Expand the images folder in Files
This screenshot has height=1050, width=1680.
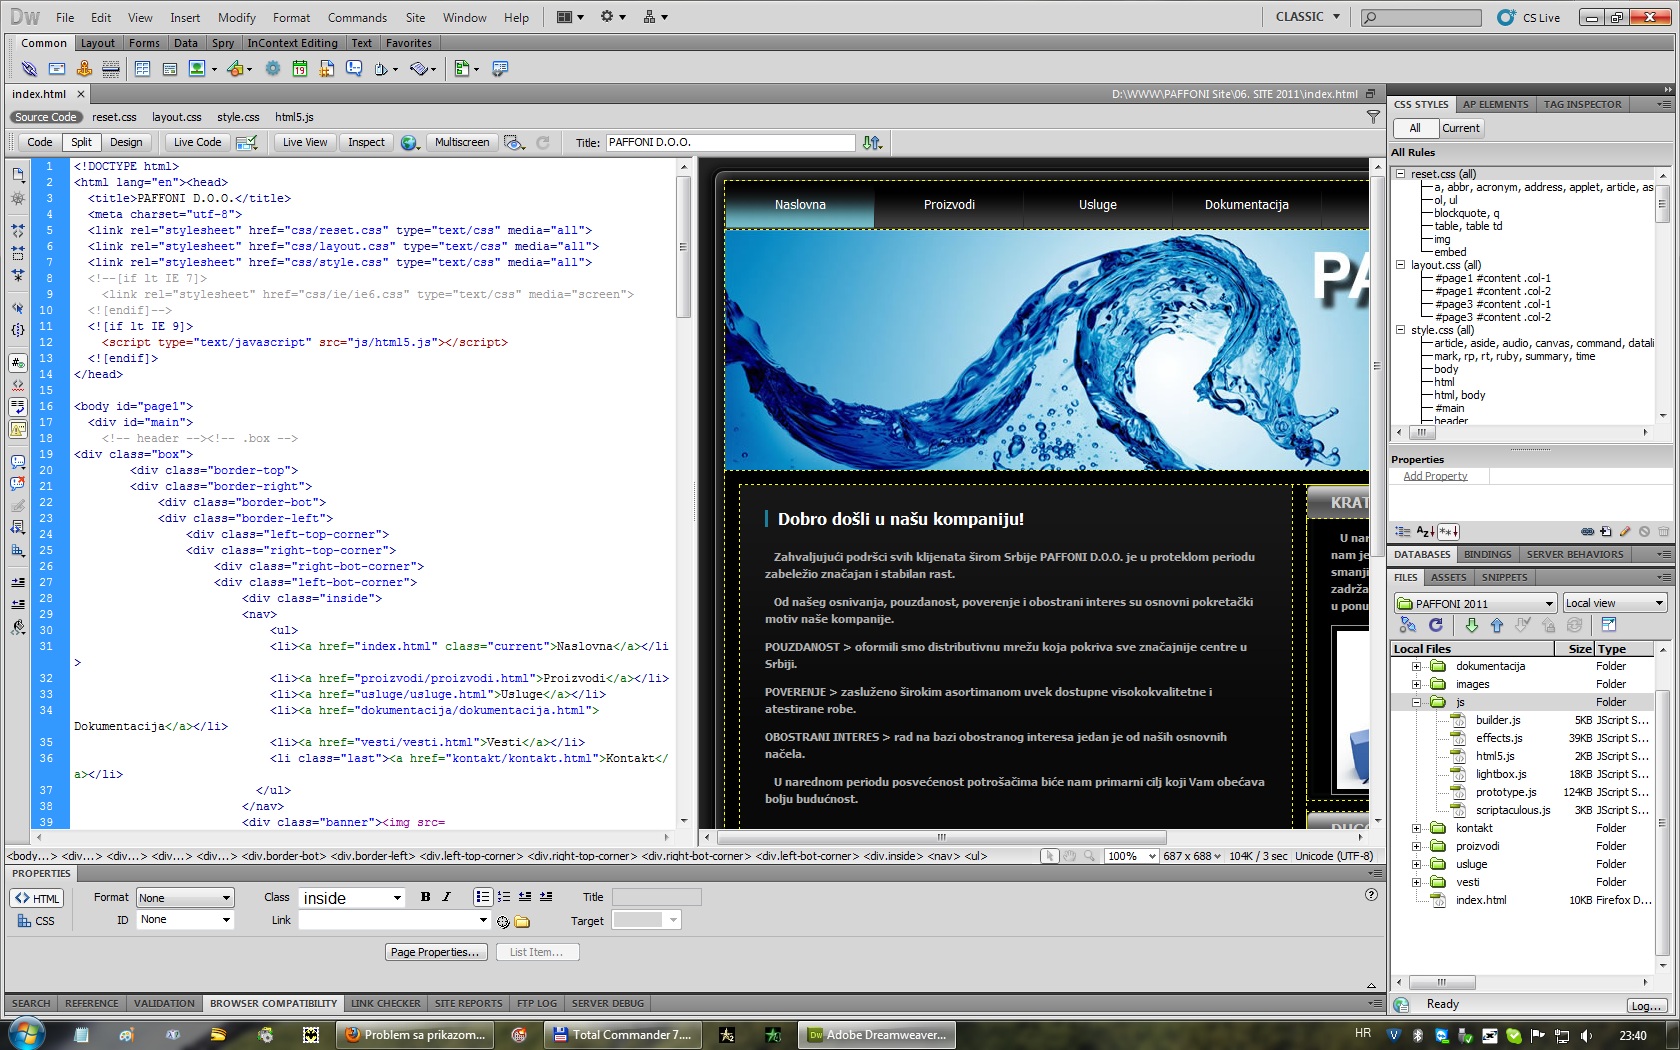point(1416,684)
